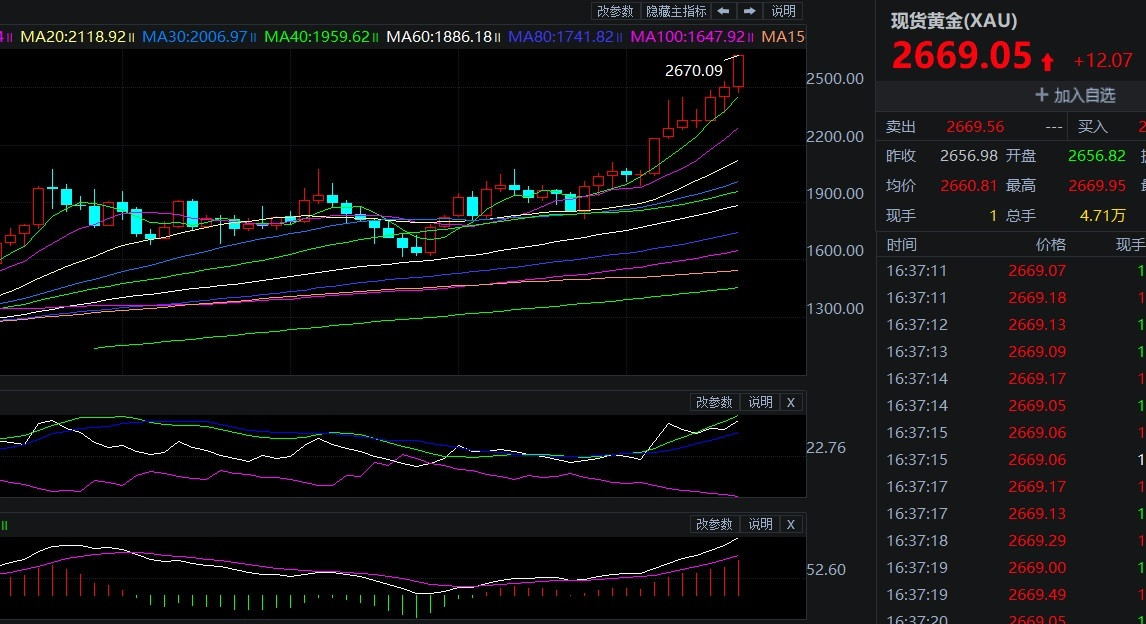Toggle the MA100 line marker

coord(752,37)
